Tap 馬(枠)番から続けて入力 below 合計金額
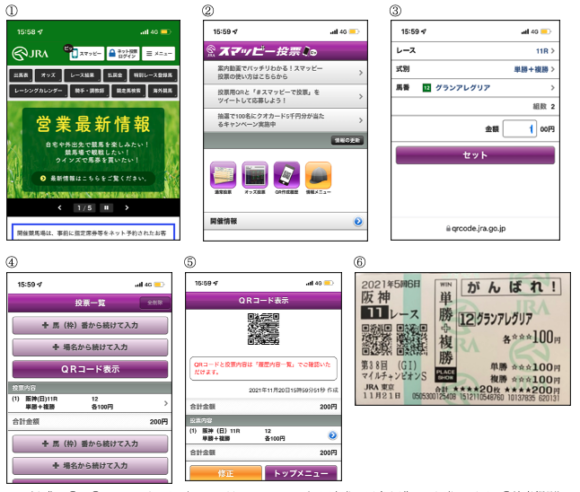The image size is (580, 492). (x=90, y=444)
